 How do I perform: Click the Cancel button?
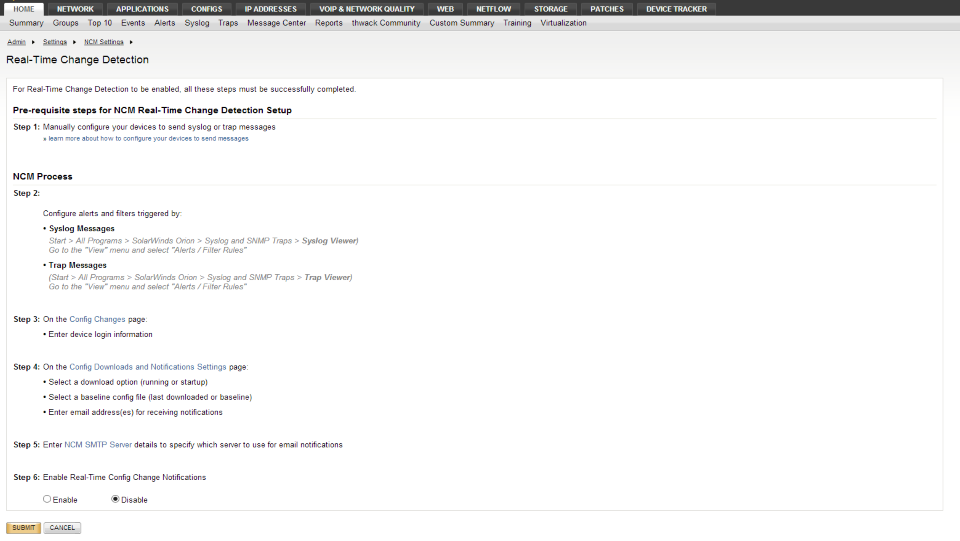click(x=62, y=527)
